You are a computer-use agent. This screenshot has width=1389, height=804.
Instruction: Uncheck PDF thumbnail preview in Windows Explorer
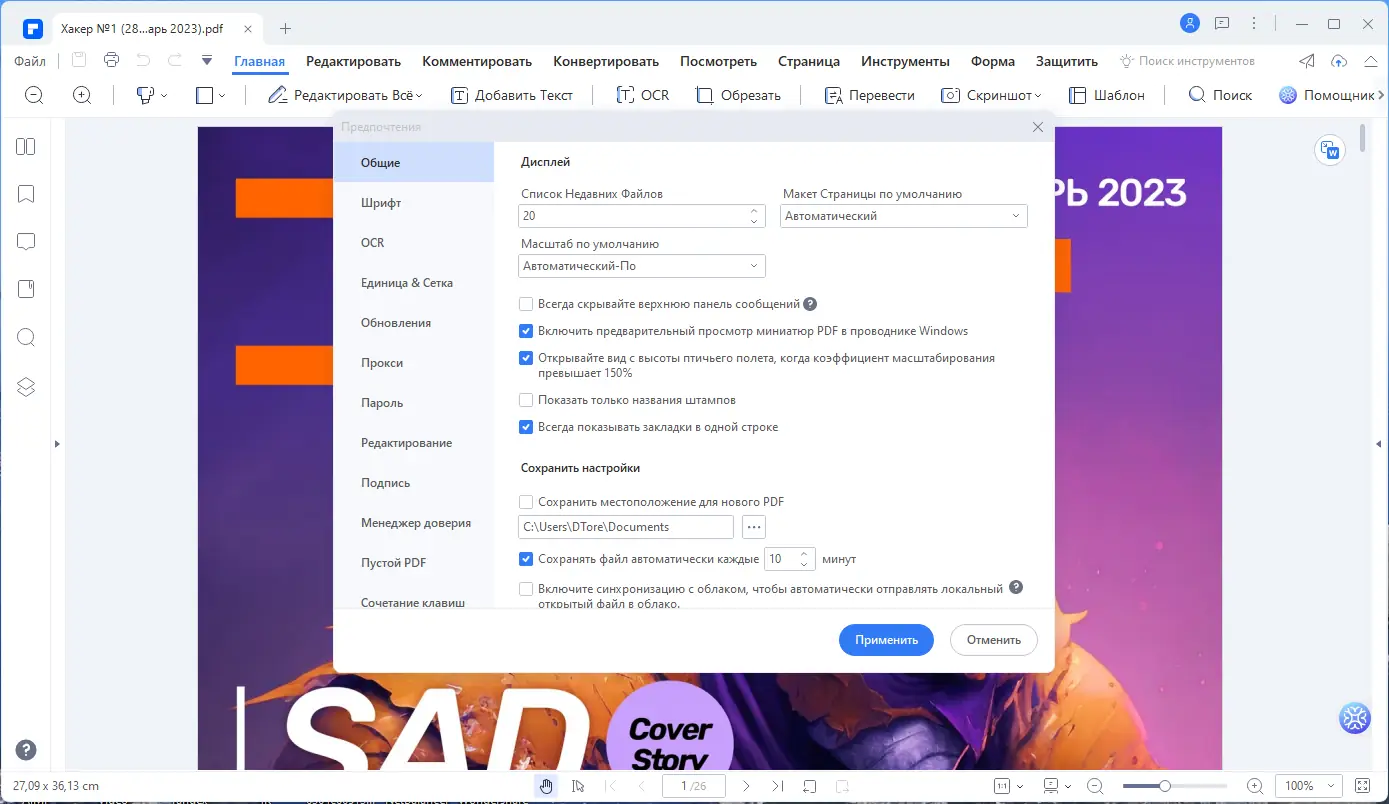click(526, 331)
